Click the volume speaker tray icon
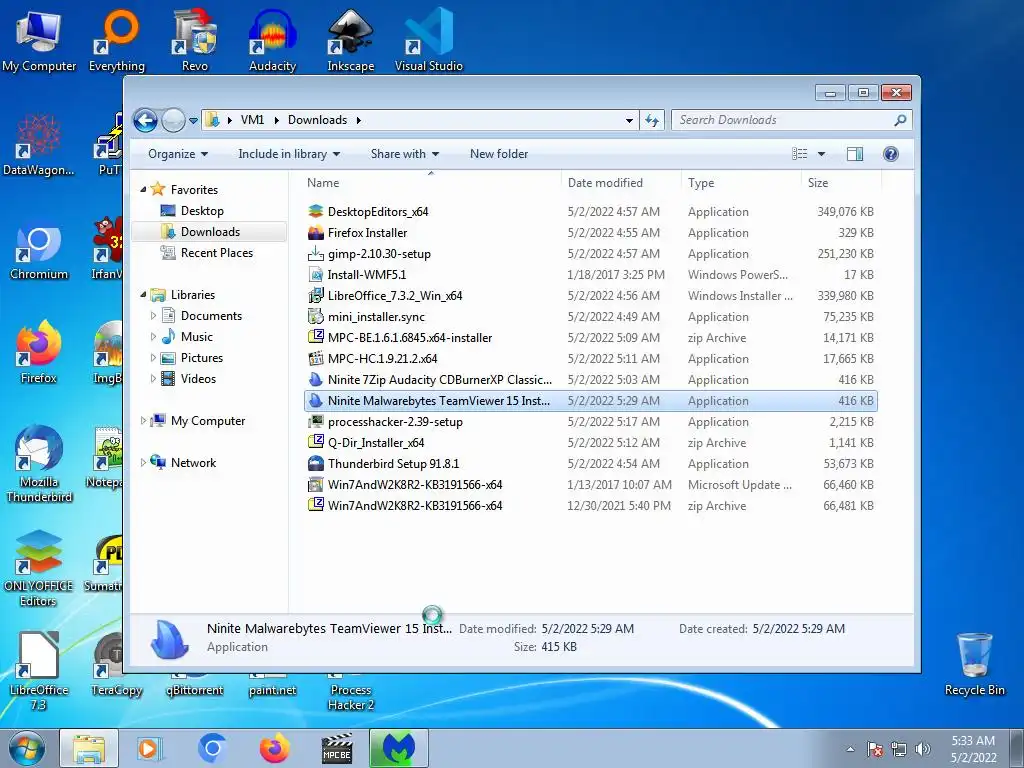Viewport: 1024px width, 768px height. pos(923,749)
